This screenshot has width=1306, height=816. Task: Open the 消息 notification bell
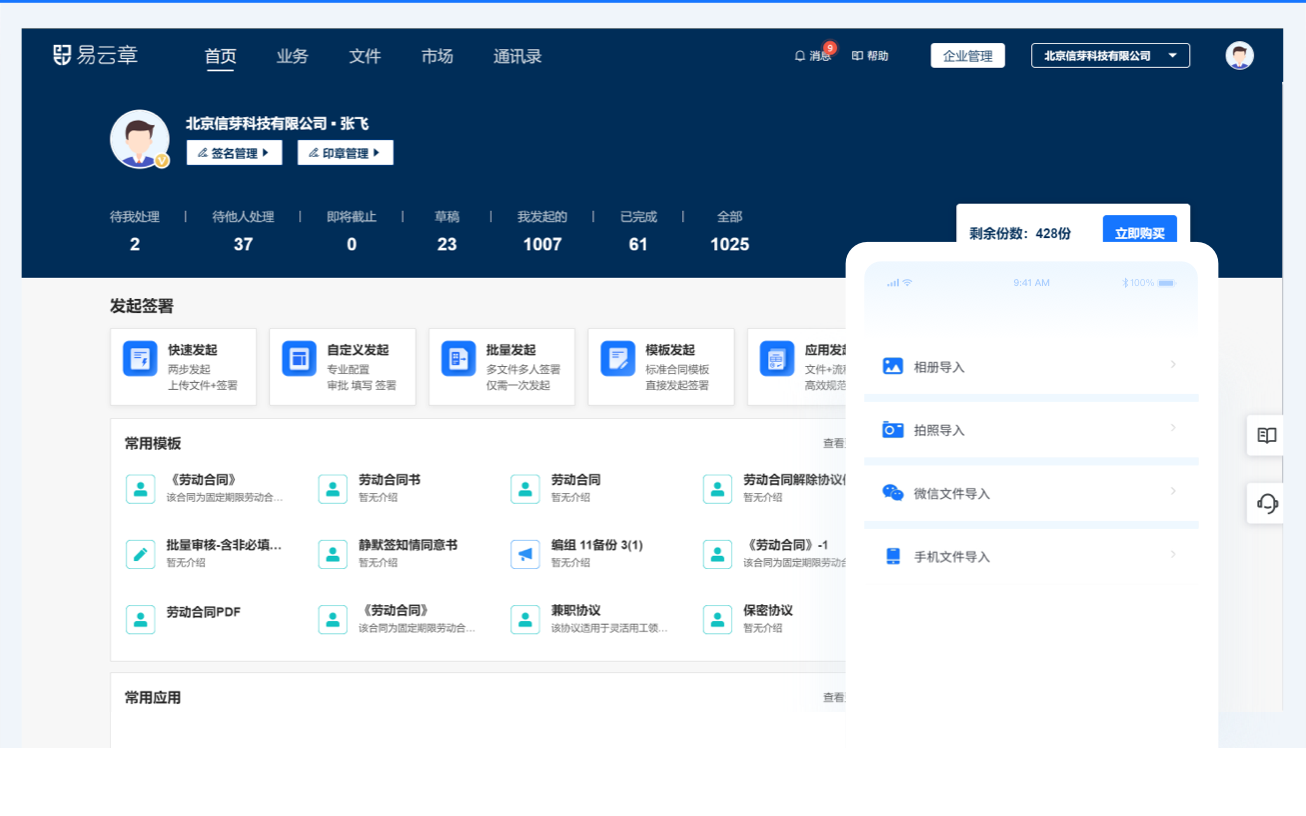800,56
